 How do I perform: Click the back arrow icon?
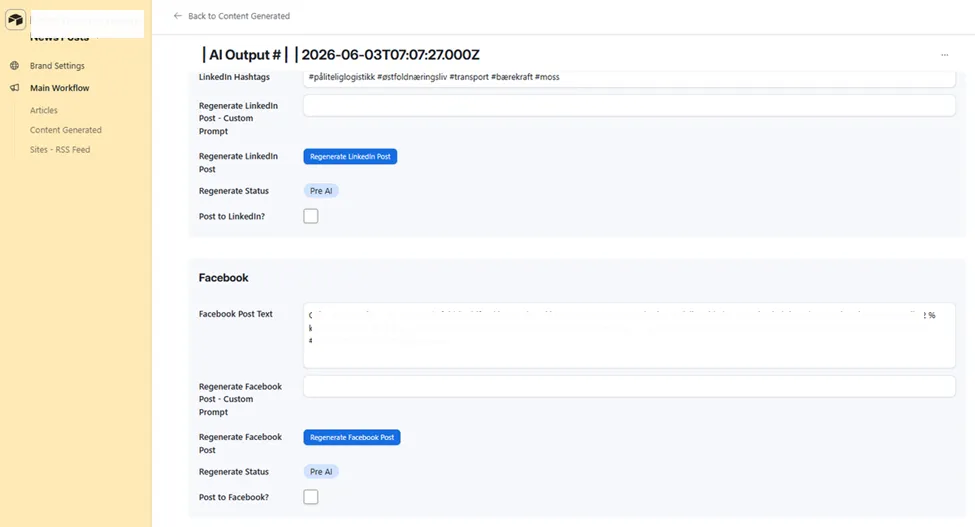pos(178,16)
